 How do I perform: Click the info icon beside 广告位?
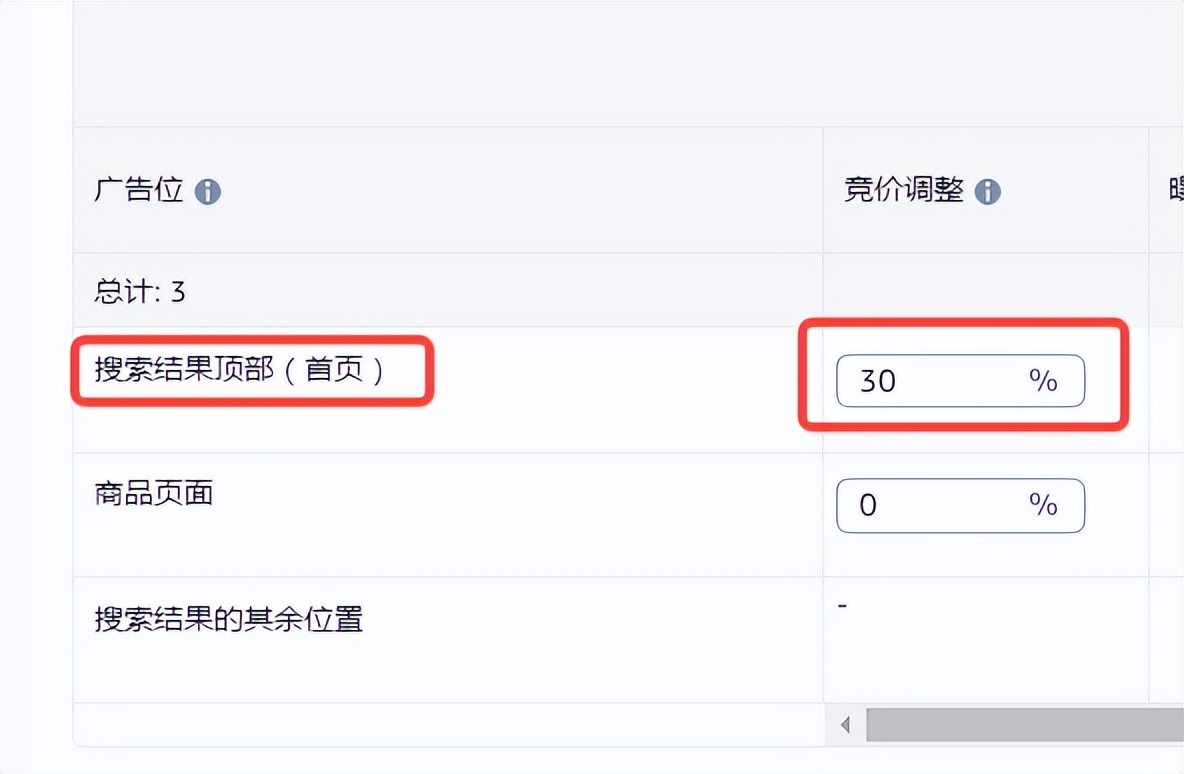(208, 192)
